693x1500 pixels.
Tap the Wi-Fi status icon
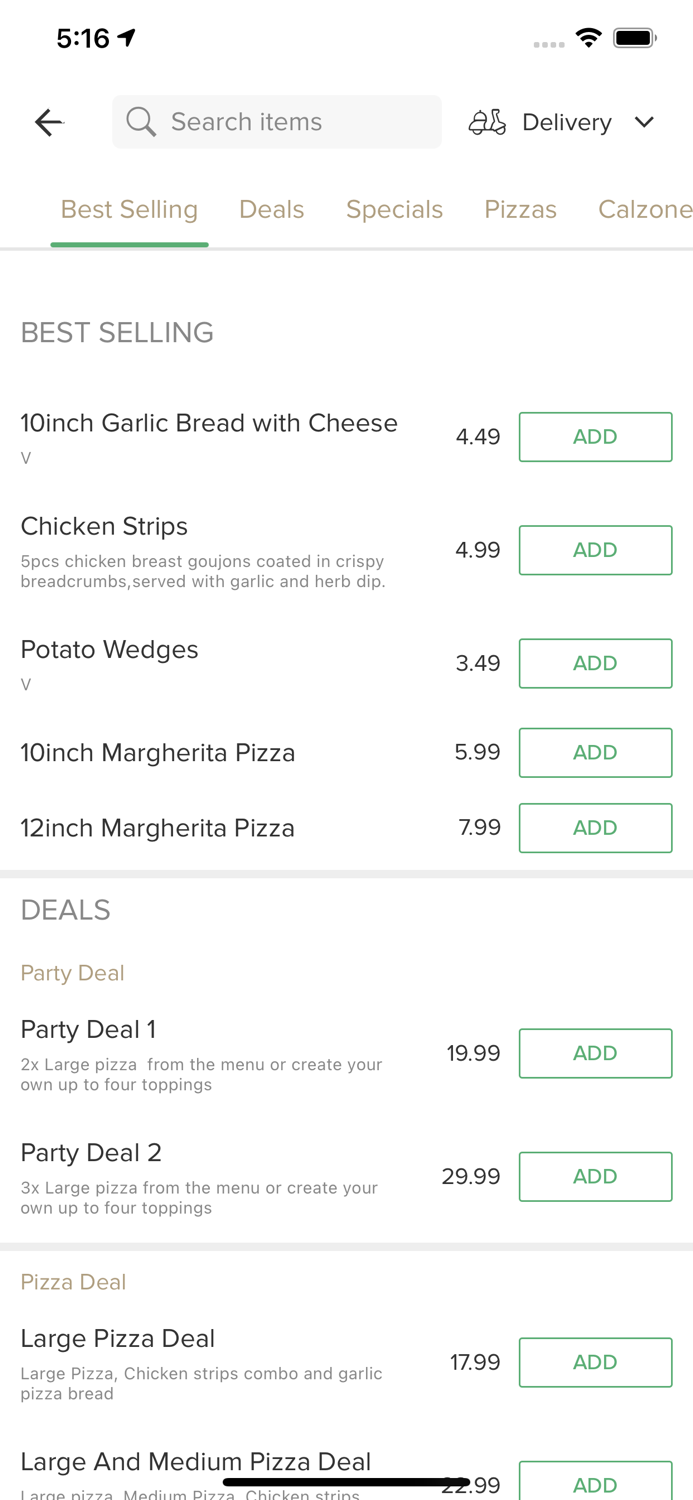pyautogui.click(x=589, y=38)
